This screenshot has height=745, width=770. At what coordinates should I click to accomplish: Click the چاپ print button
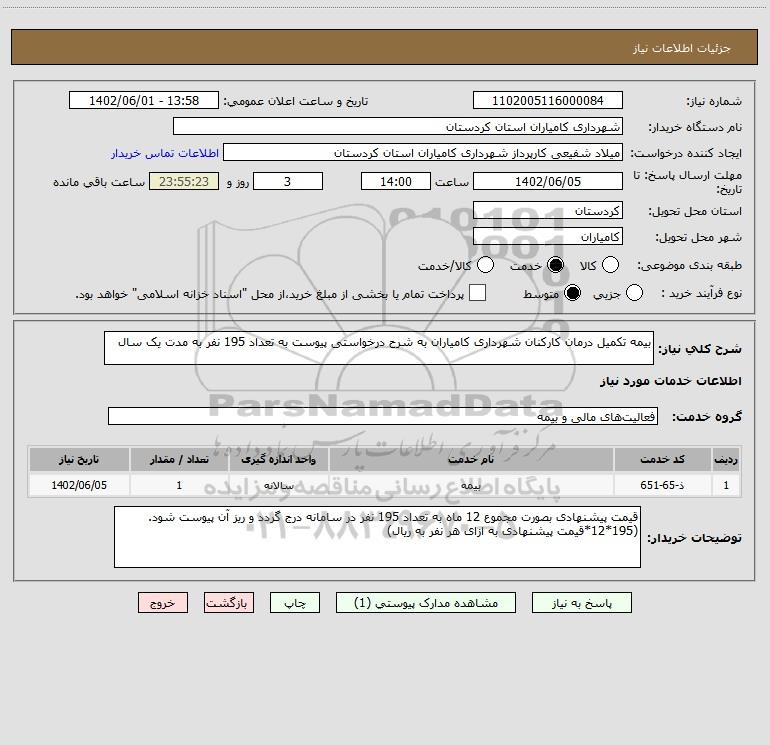pos(295,603)
